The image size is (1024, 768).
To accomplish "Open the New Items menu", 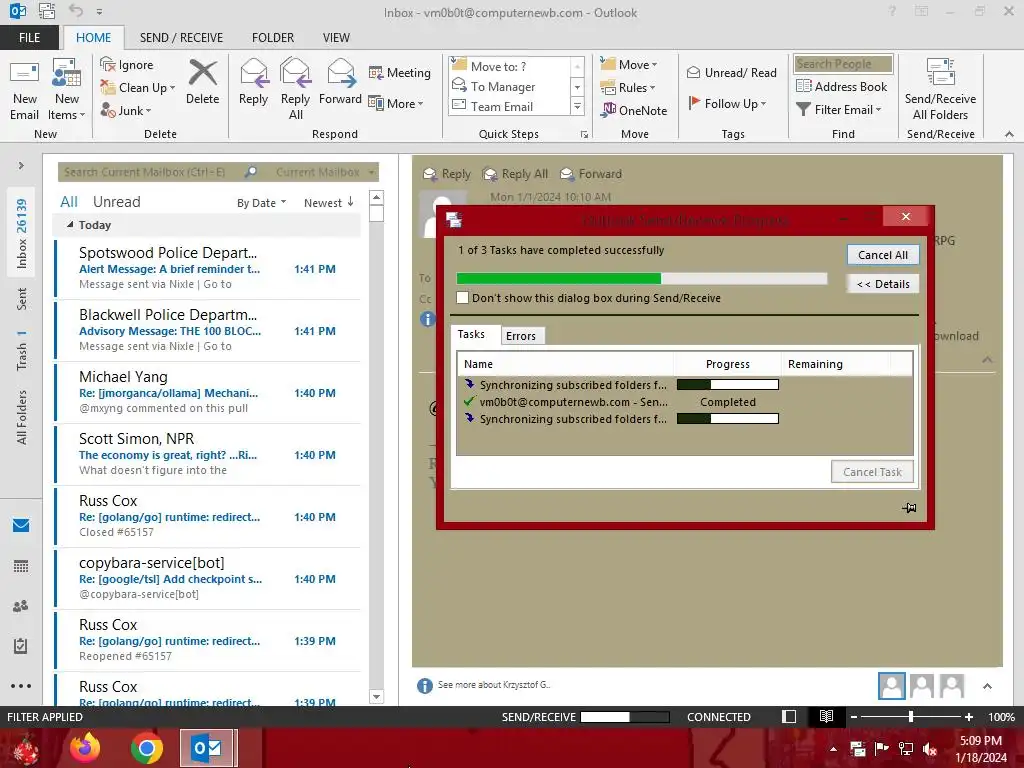I will [x=67, y=89].
